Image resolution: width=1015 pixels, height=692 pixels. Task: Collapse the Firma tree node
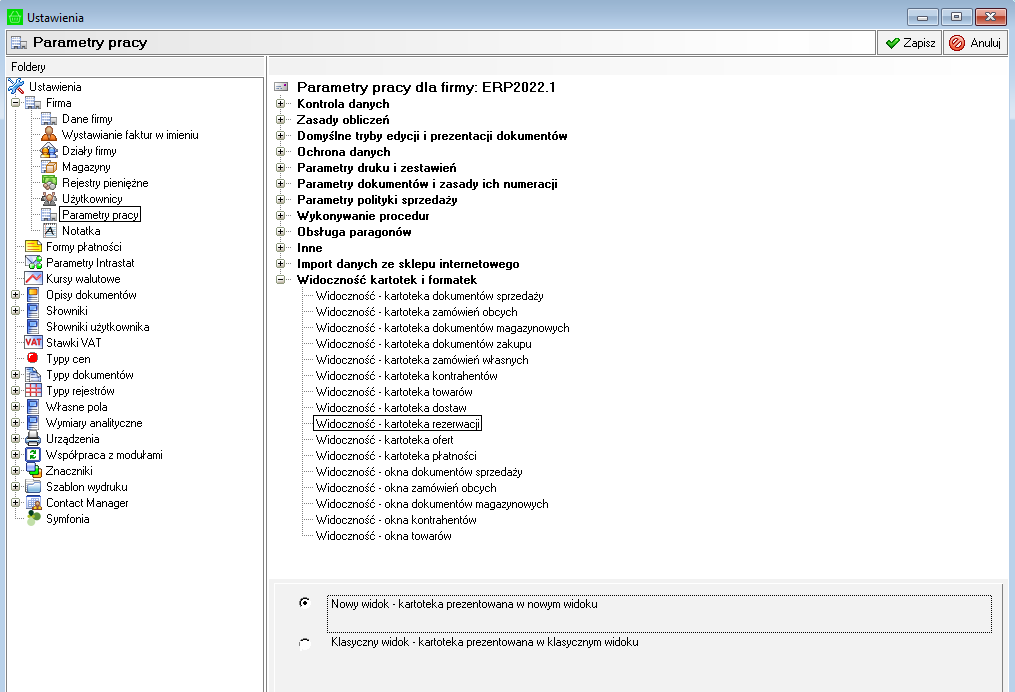point(15,103)
